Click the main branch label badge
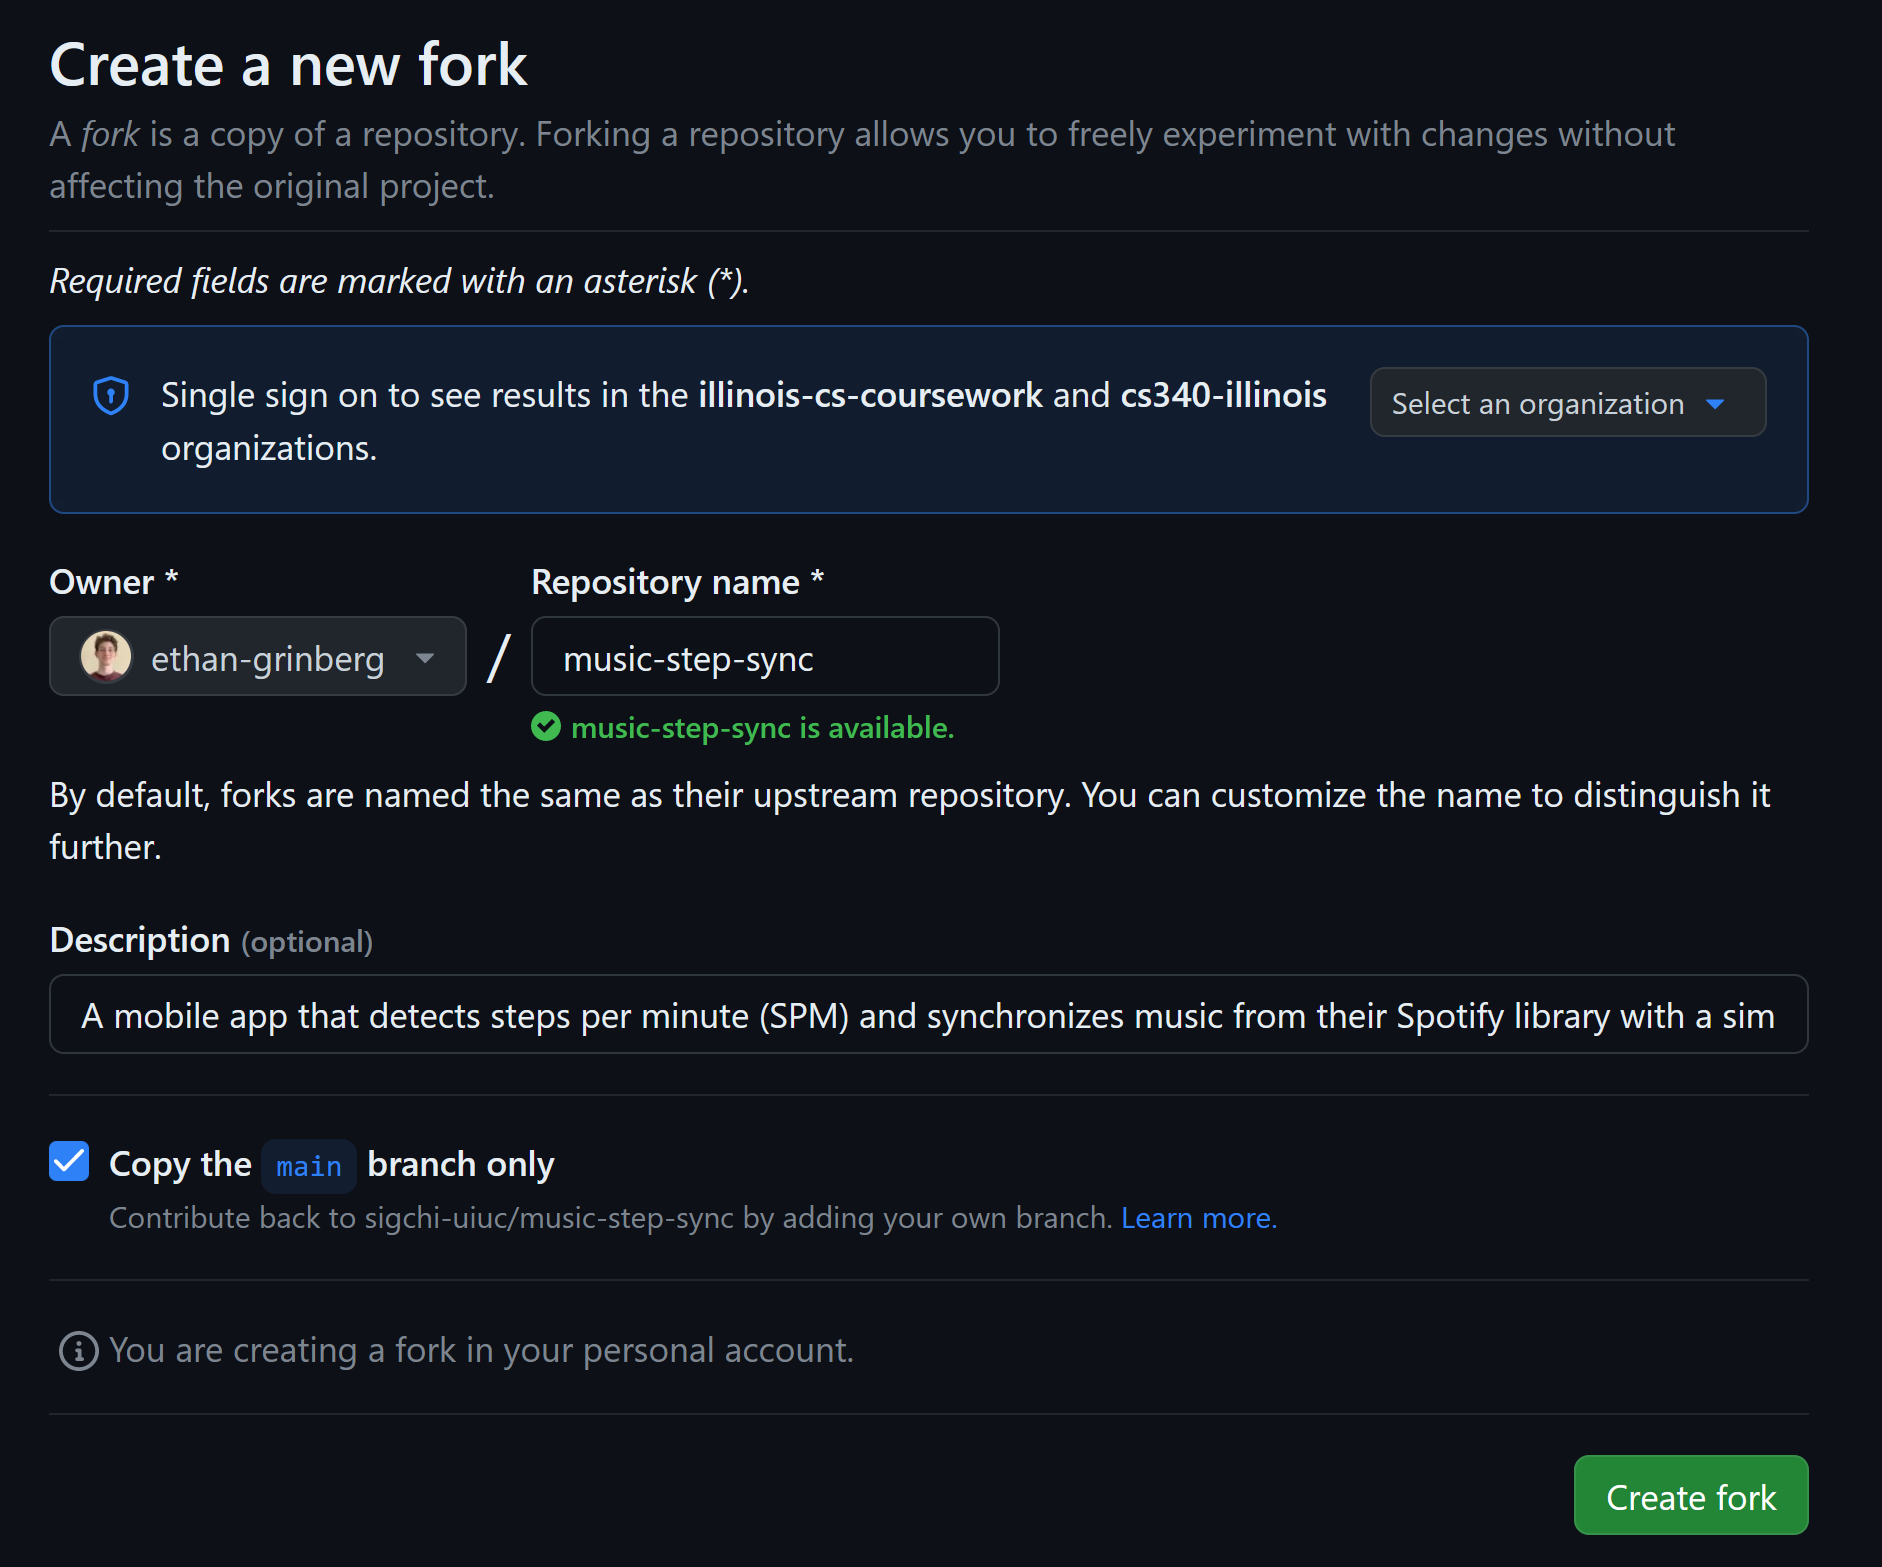The height and width of the screenshot is (1567, 1882). pyautogui.click(x=309, y=1166)
